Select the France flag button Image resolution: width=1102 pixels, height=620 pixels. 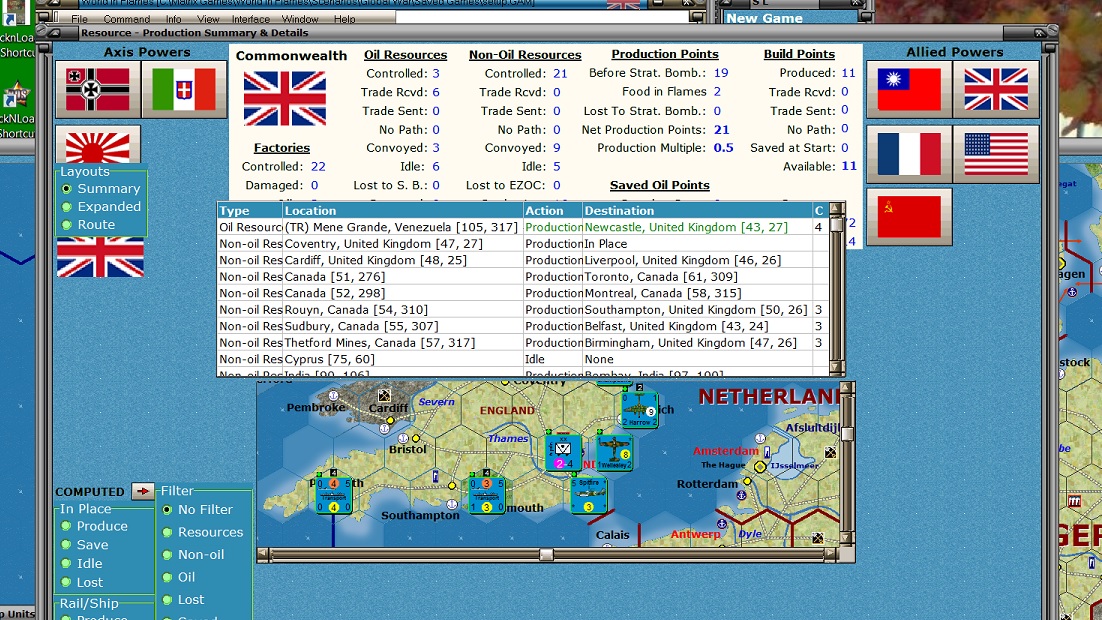908,154
